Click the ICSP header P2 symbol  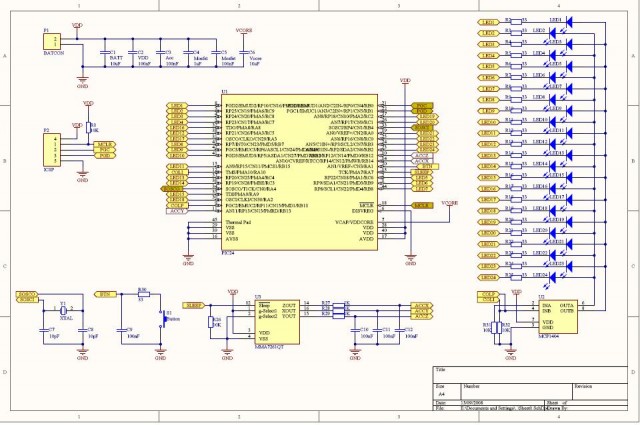[52, 150]
